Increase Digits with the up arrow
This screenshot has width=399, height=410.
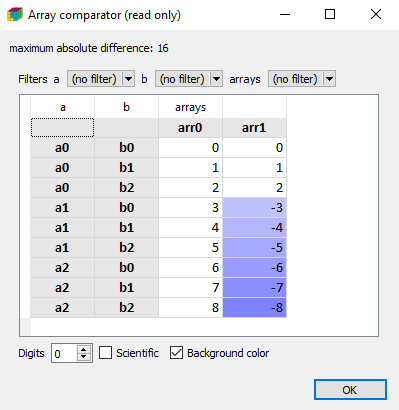click(x=84, y=349)
